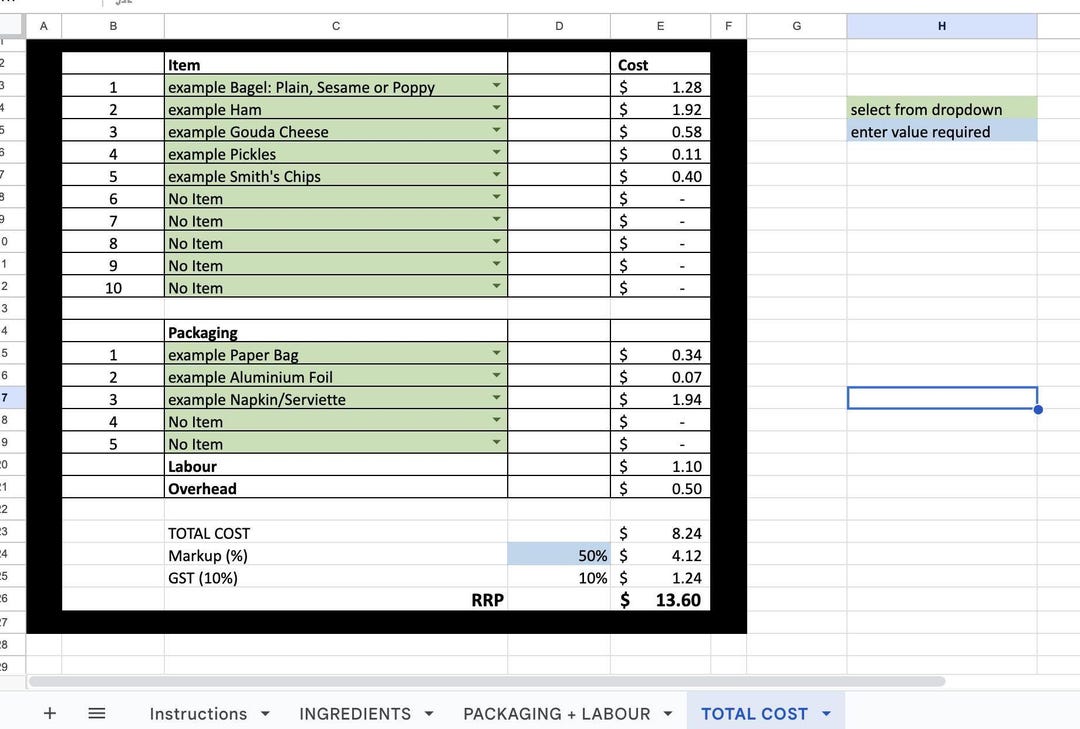Add a new sheet with the plus icon
1080x729 pixels.
[x=48, y=713]
